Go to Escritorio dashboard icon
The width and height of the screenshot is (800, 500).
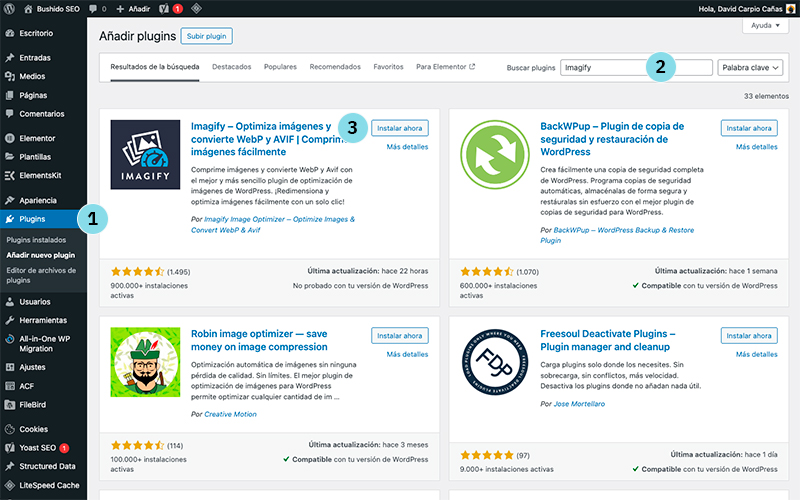click(10, 33)
